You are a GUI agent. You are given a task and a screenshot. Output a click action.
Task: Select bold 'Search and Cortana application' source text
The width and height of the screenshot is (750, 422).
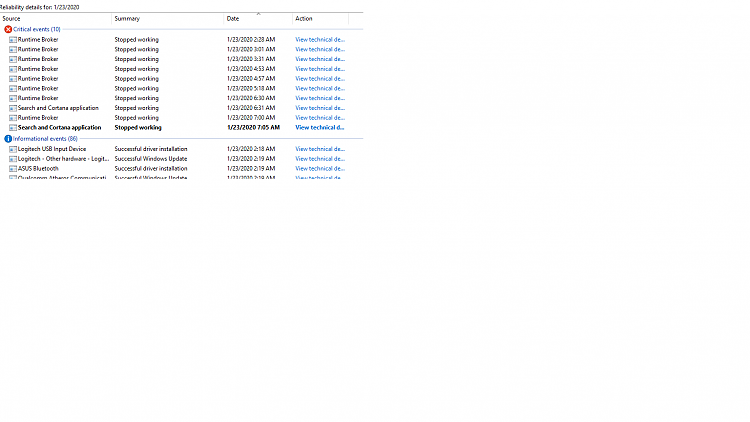pos(59,128)
